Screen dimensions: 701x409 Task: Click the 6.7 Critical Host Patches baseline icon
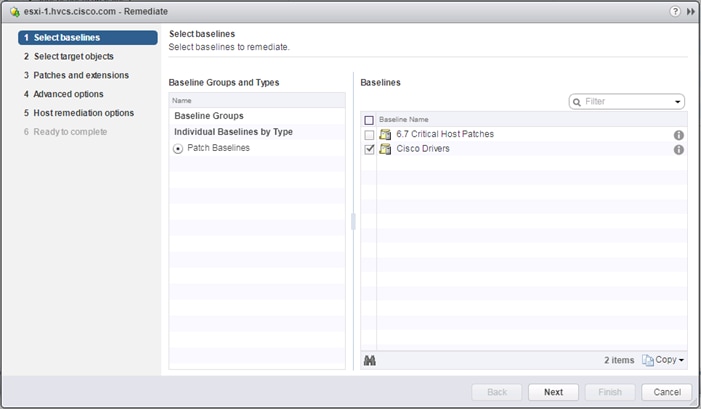click(x=385, y=134)
